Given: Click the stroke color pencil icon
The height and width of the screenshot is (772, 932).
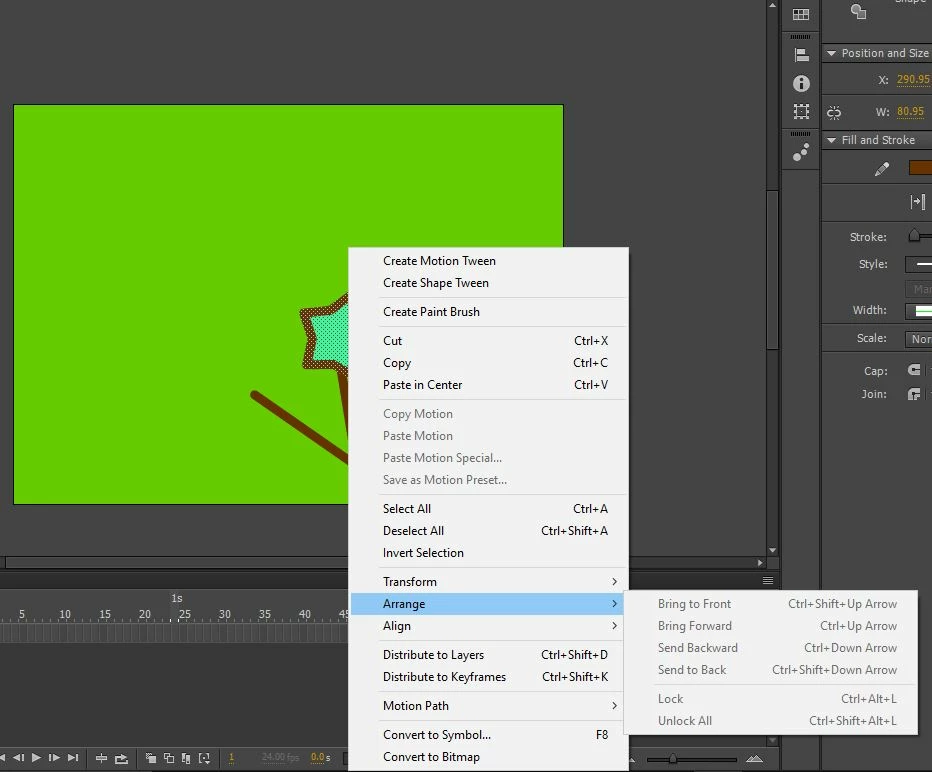Looking at the screenshot, I should tap(882, 169).
